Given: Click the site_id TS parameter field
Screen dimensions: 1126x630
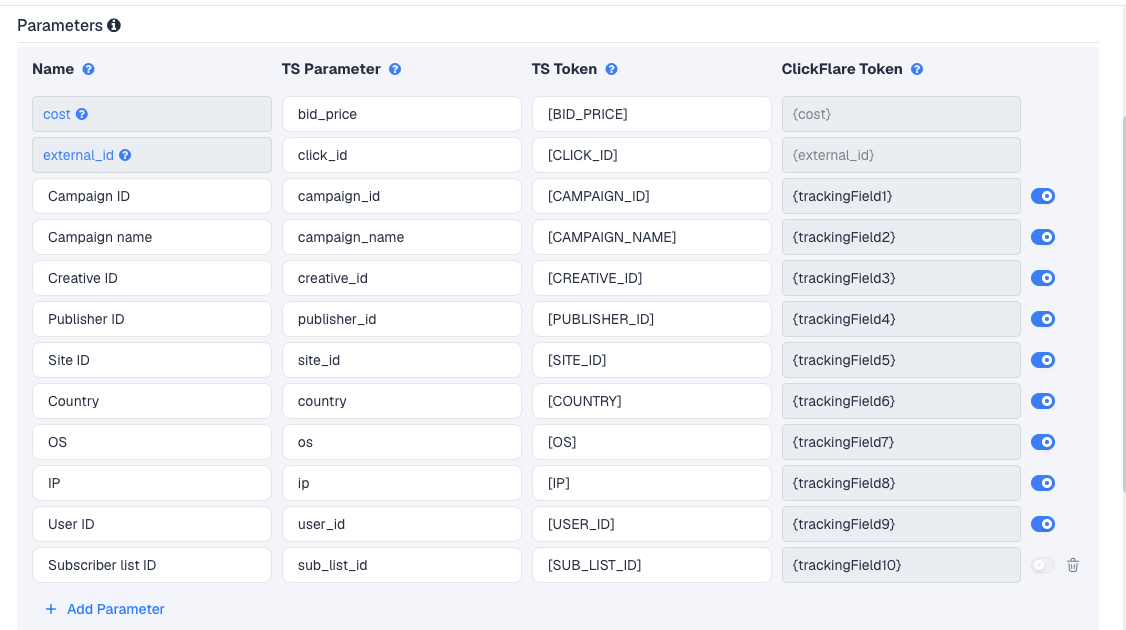Looking at the screenshot, I should point(401,360).
